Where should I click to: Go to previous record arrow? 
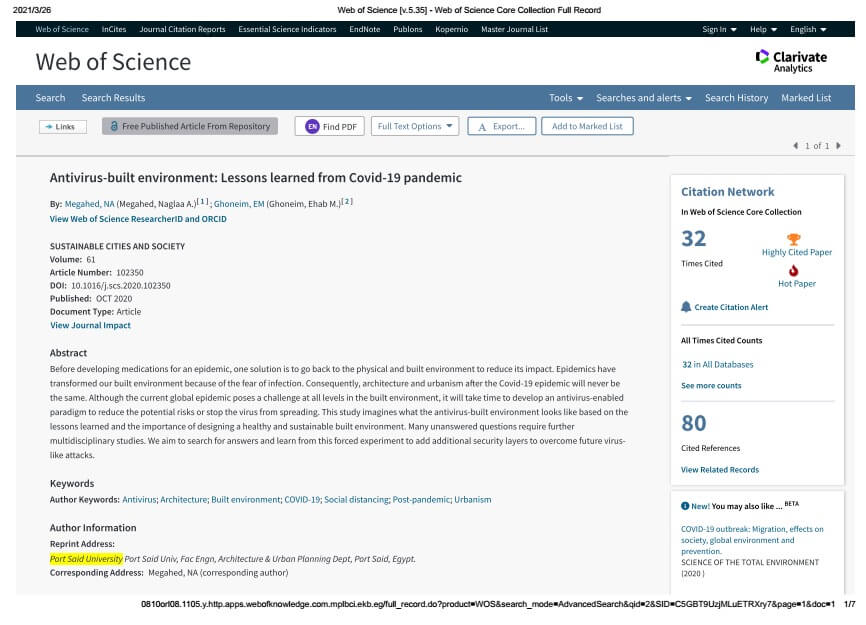pyautogui.click(x=796, y=146)
